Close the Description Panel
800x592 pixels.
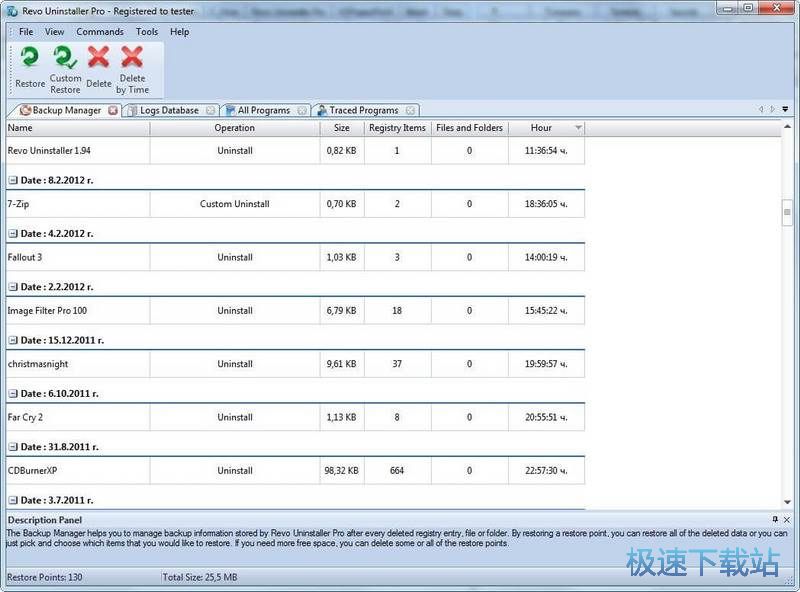tap(787, 520)
